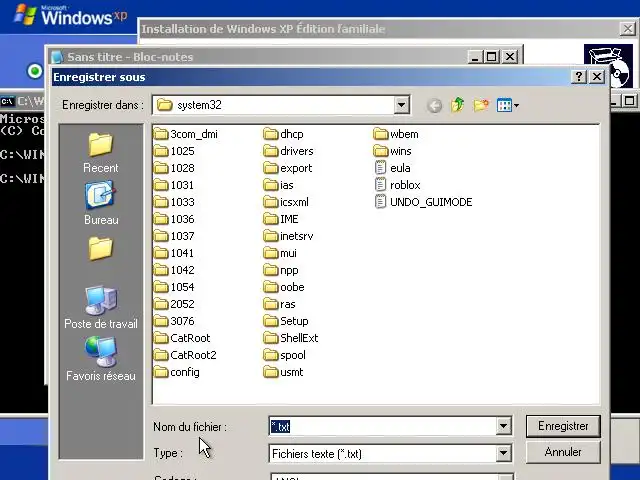Select the spool folder
The image size is (640, 480).
pos(285,355)
